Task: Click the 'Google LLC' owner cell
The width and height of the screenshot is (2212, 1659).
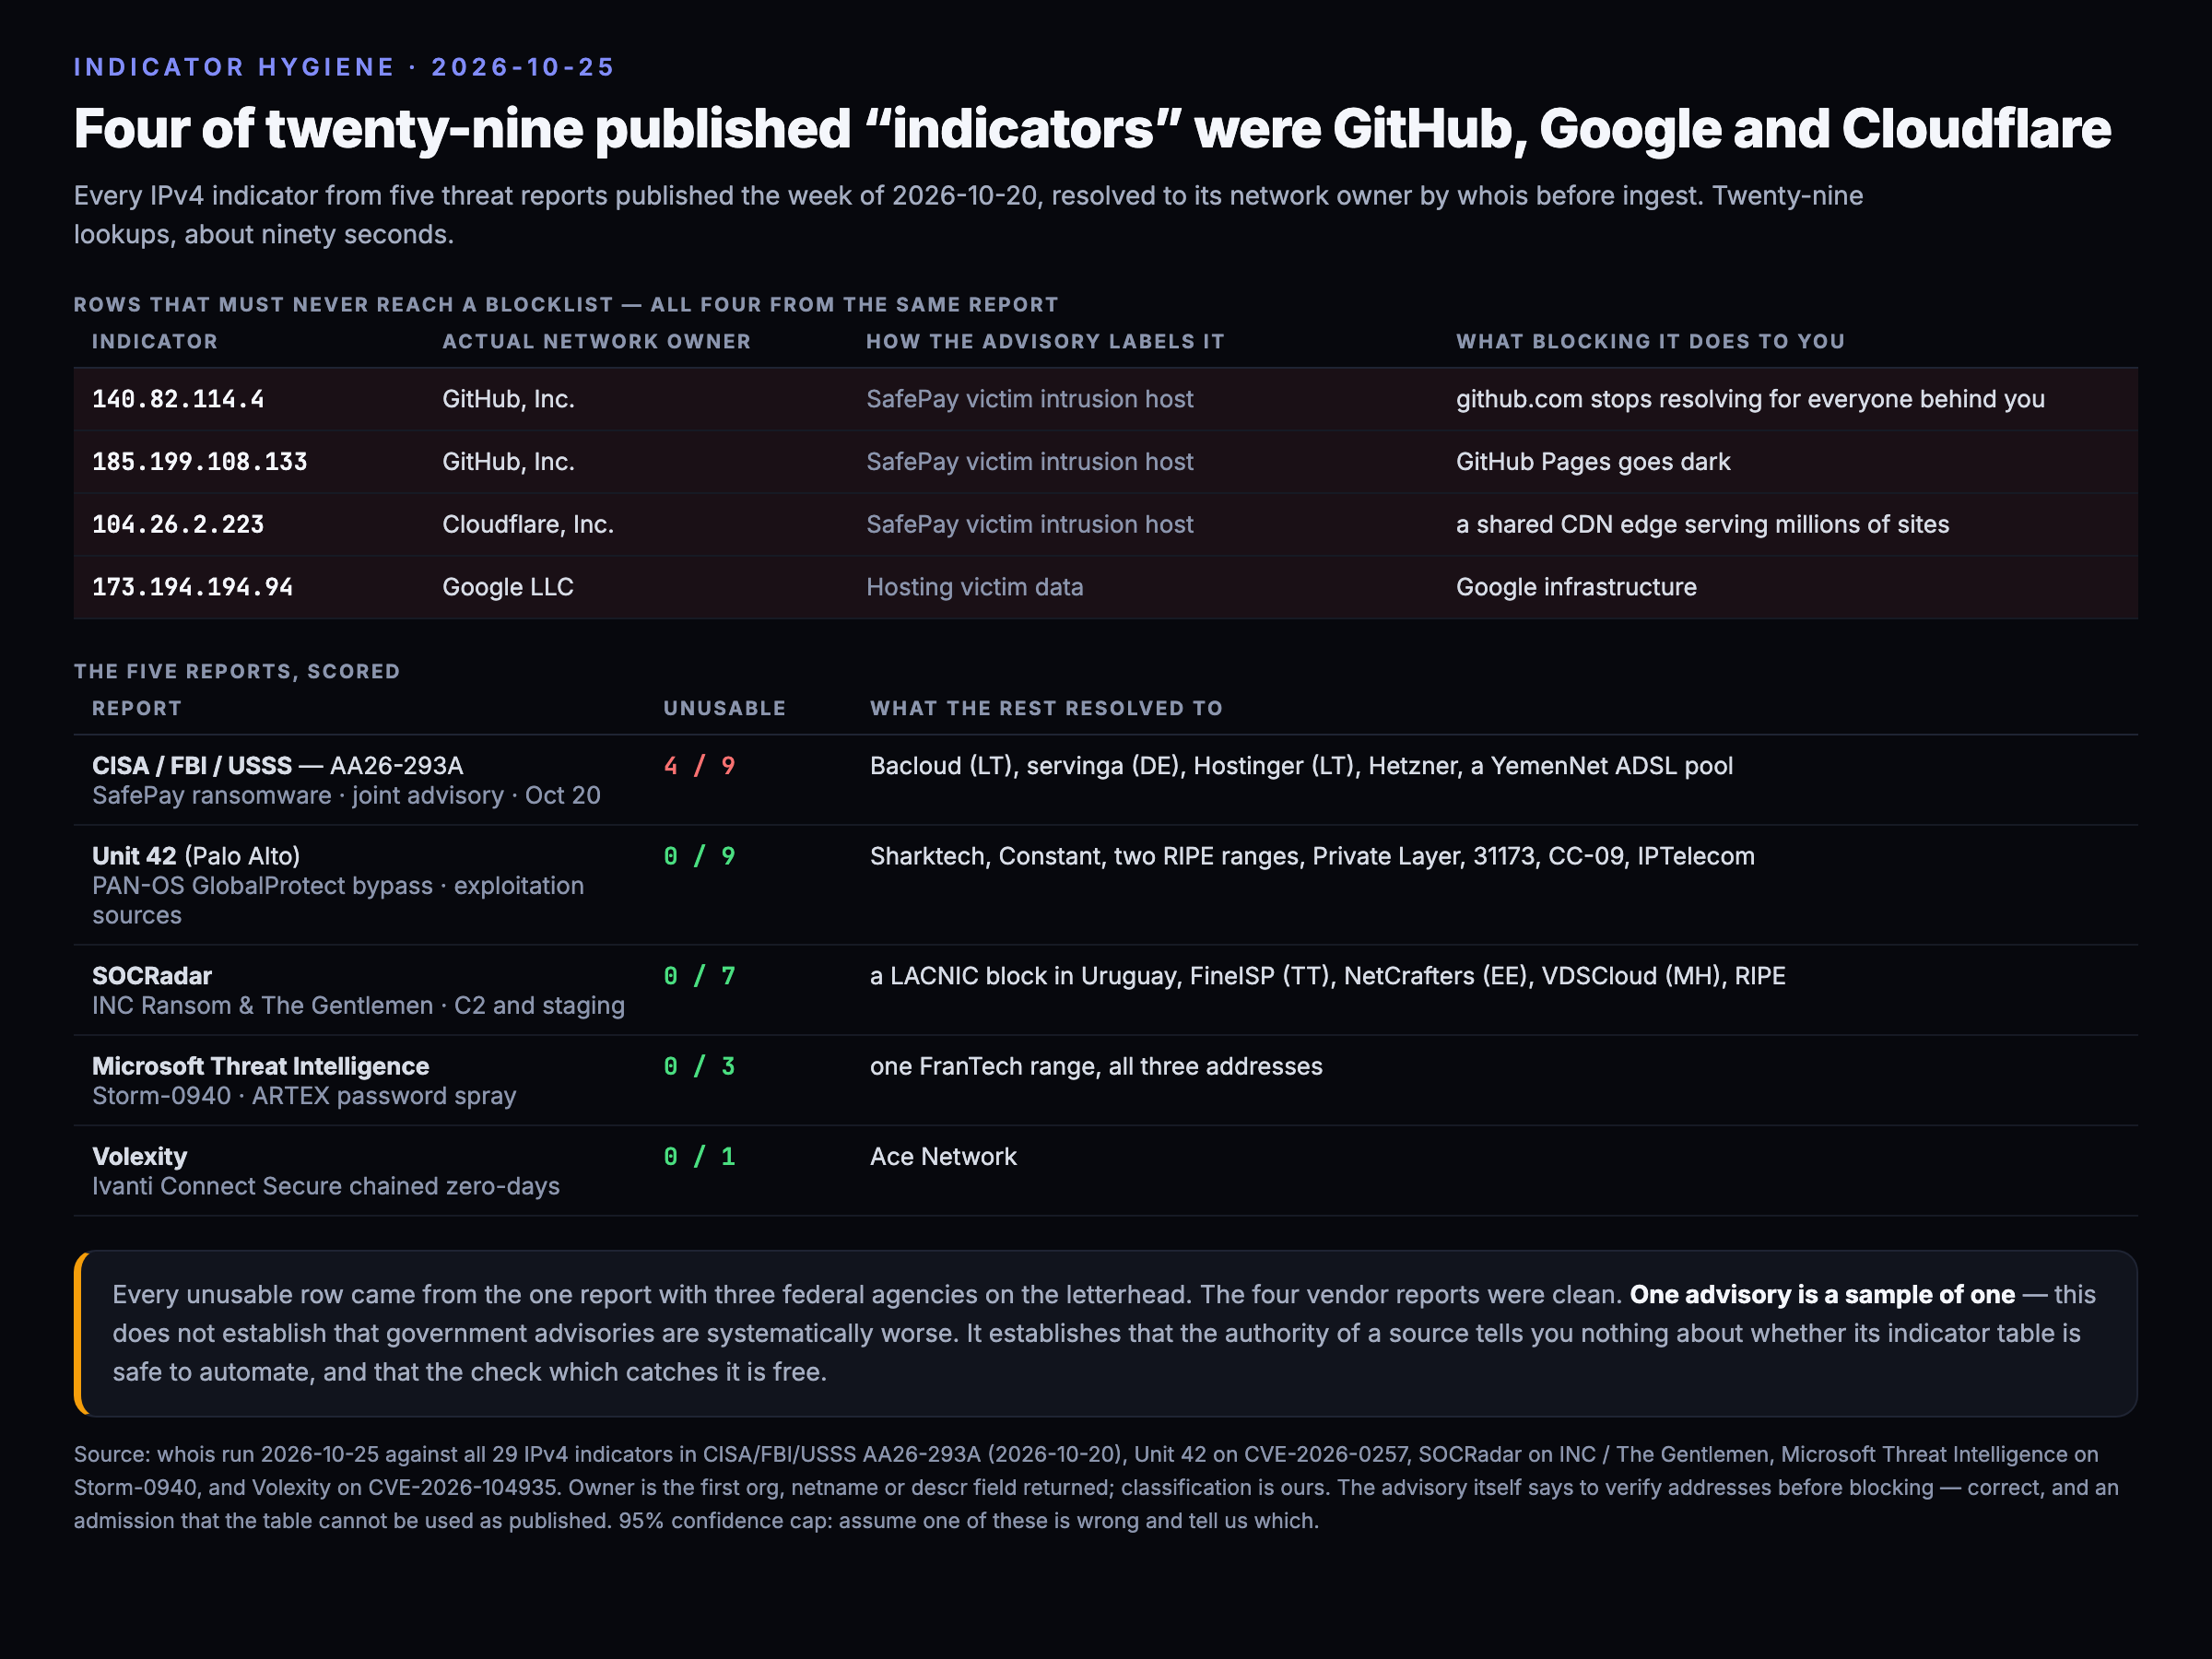Action: click(x=508, y=587)
